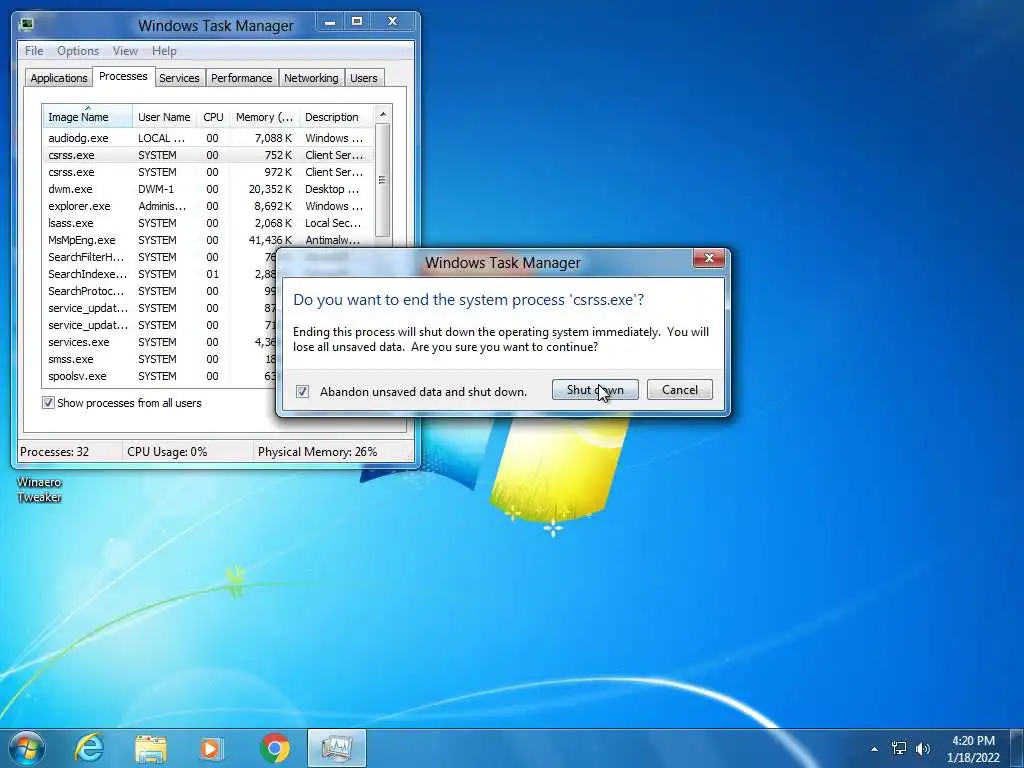Sort by Image Name column header

pos(88,117)
